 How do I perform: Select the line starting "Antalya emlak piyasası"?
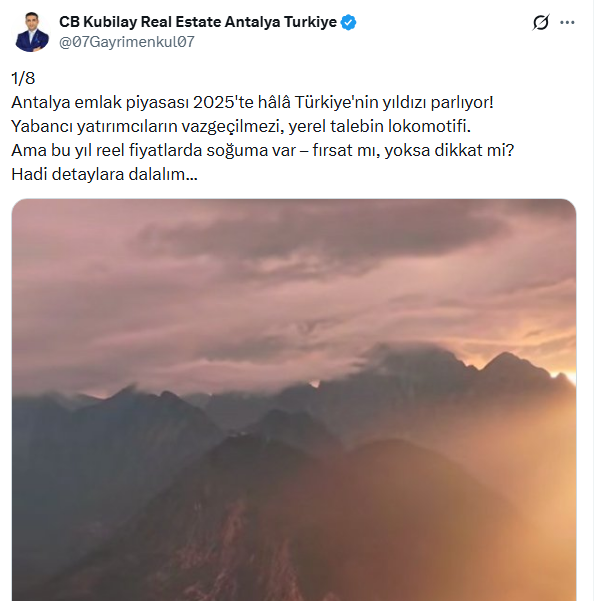click(252, 102)
